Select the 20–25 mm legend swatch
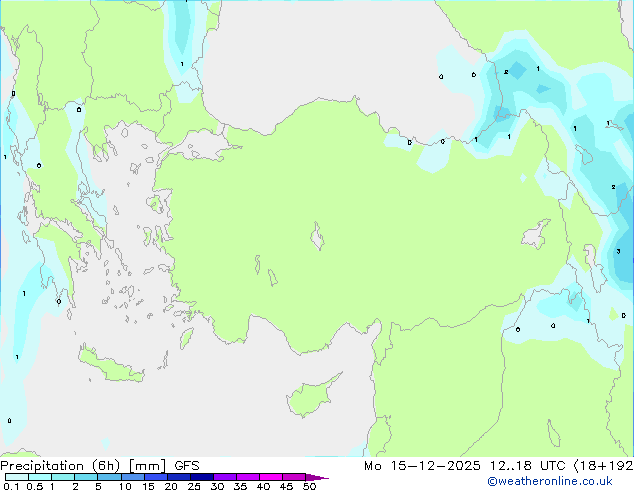634x490 pixels. tap(178, 477)
